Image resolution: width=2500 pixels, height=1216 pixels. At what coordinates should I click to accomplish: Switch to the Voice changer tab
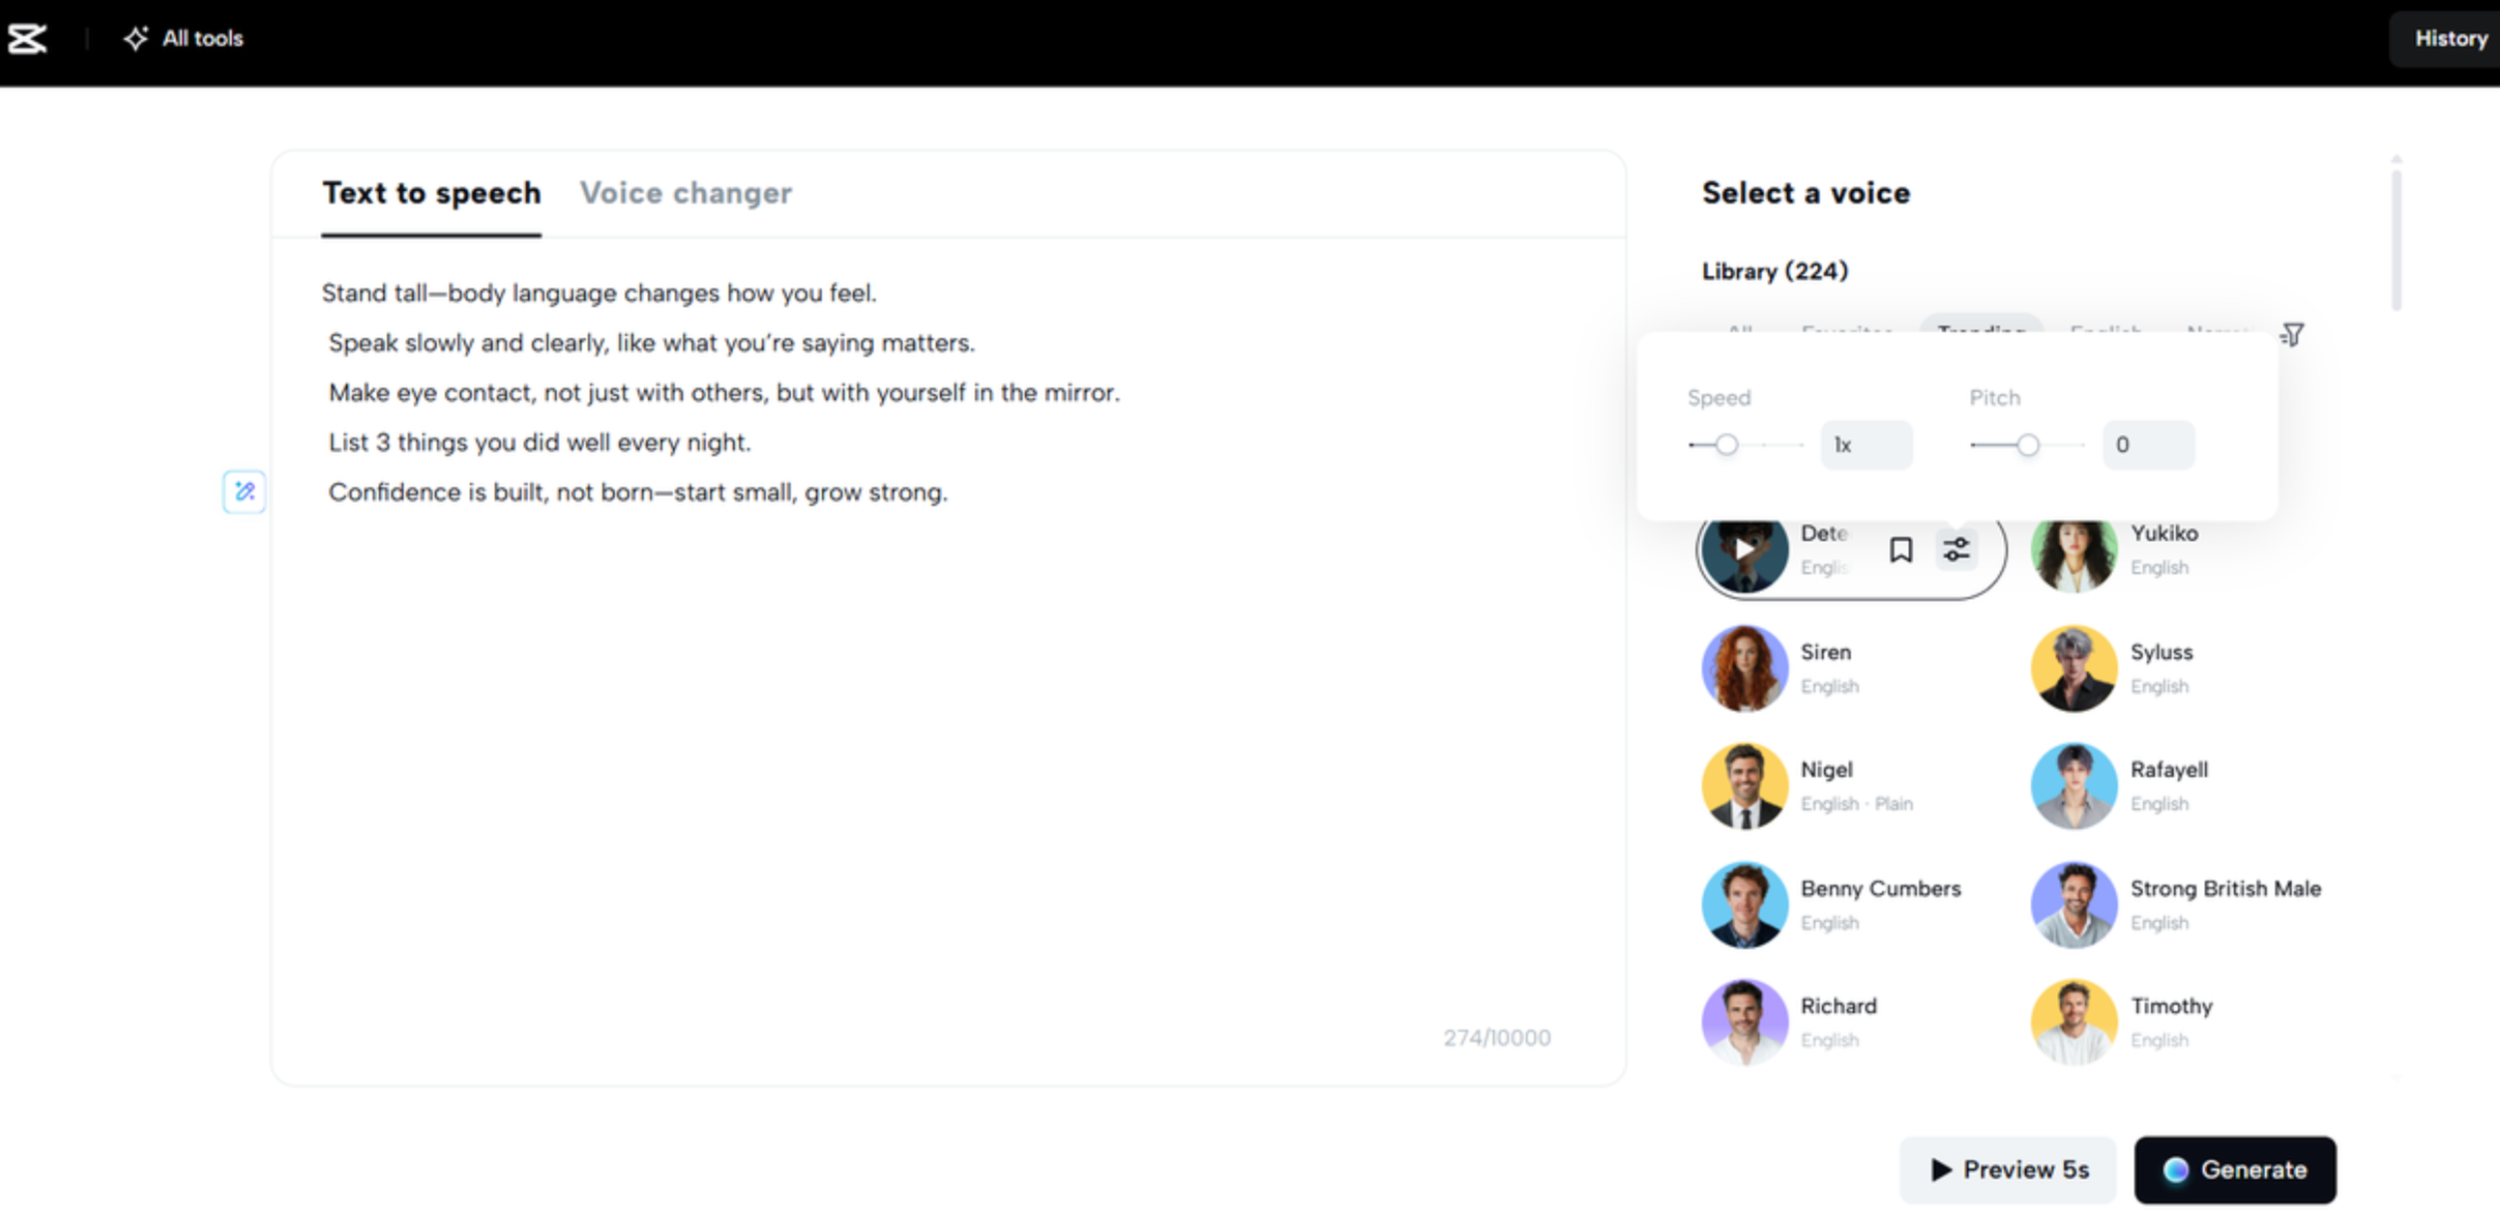coord(687,193)
